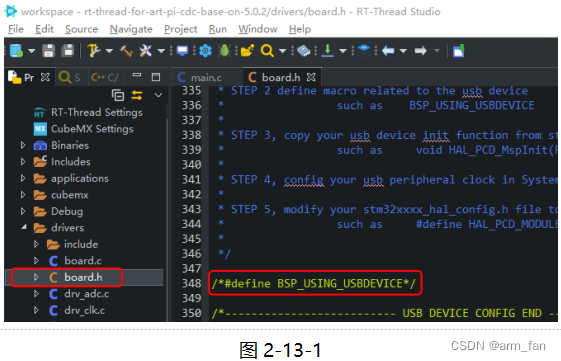Click line number 341 in editor gutter

coord(191,179)
